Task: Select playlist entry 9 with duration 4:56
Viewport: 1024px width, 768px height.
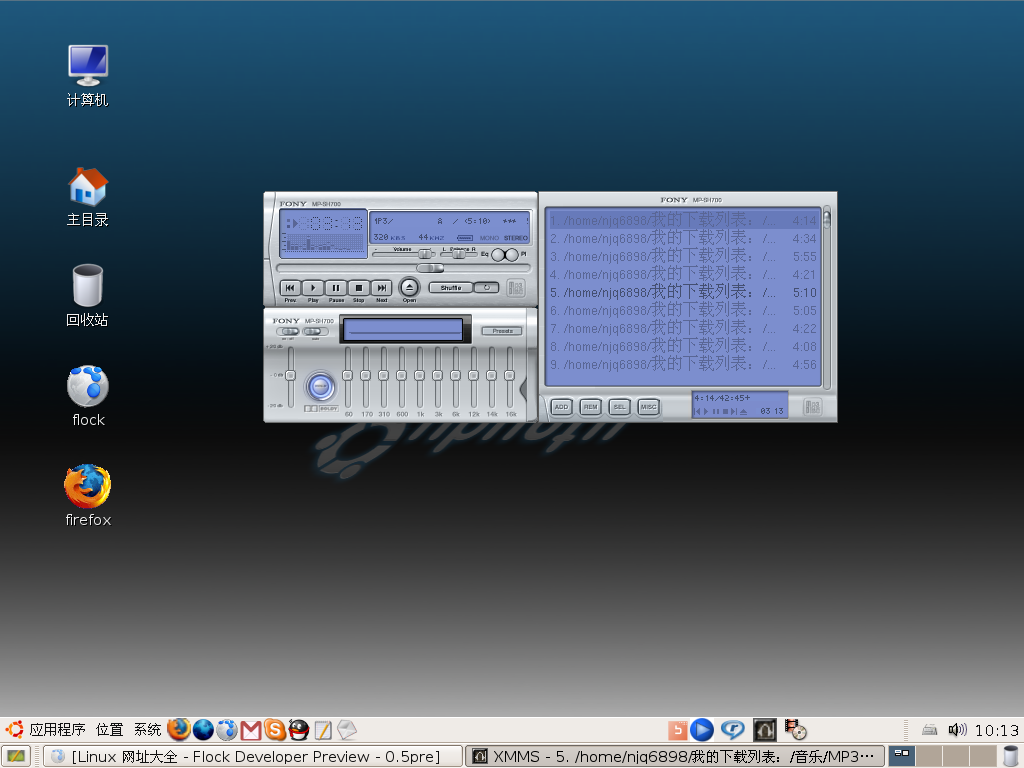Action: click(683, 364)
